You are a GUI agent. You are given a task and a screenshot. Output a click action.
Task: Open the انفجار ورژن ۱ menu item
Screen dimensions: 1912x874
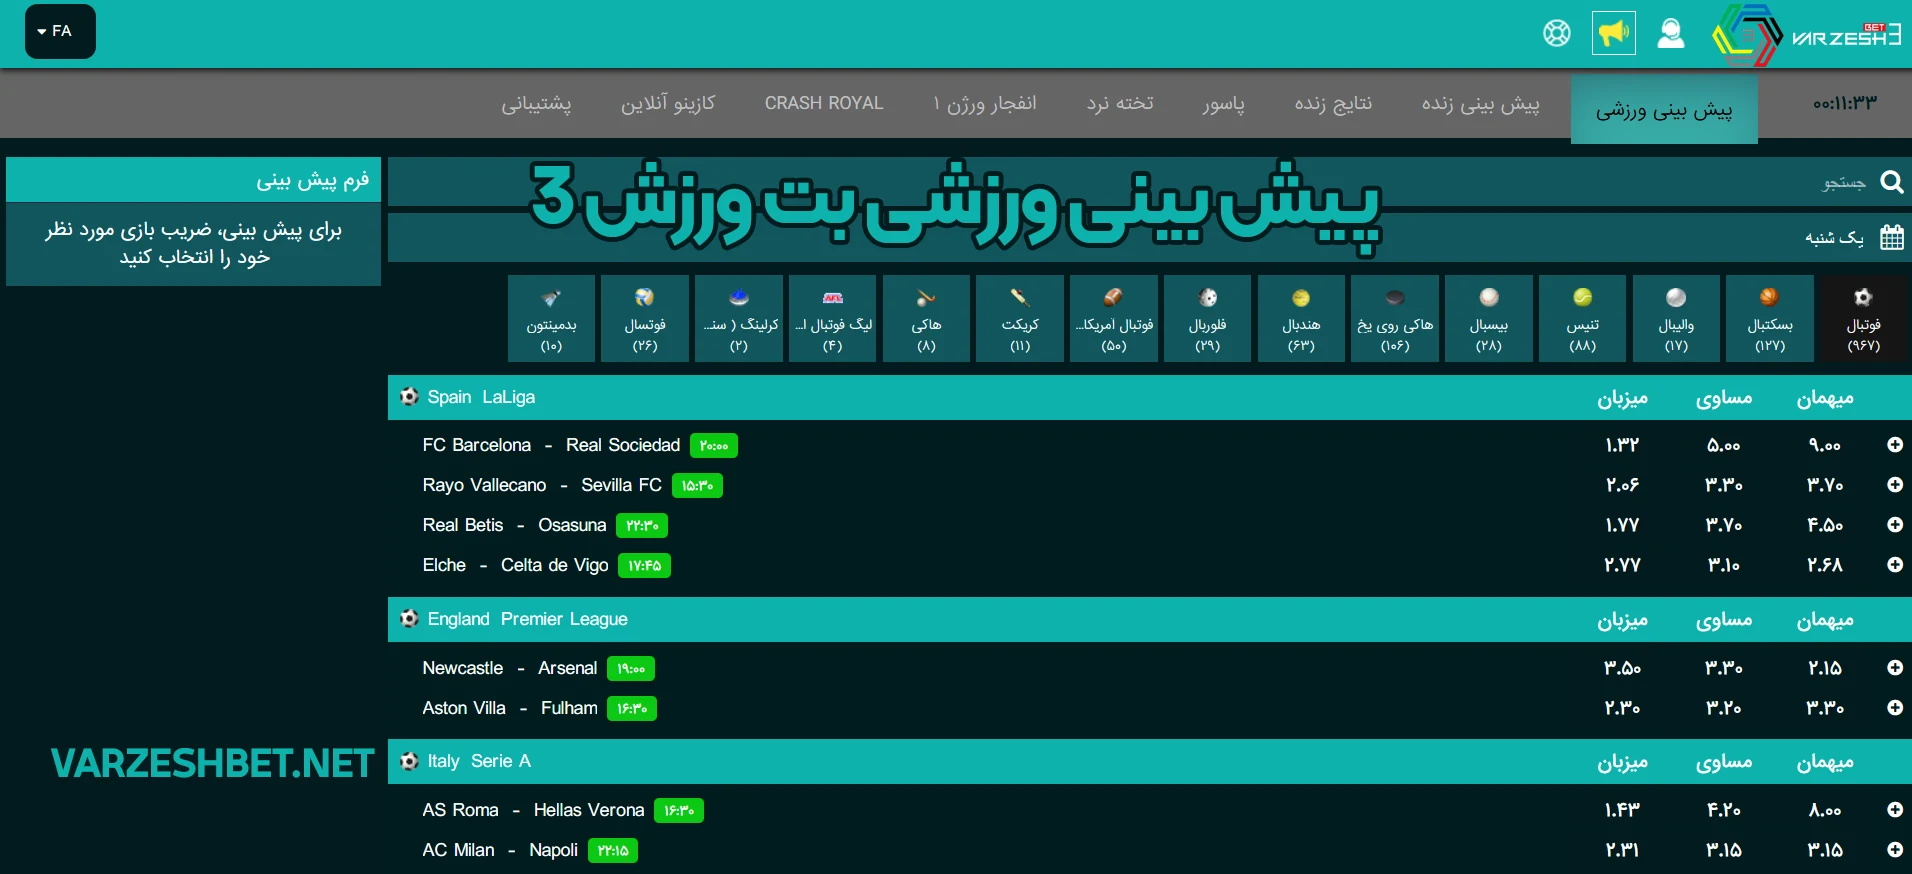985,104
